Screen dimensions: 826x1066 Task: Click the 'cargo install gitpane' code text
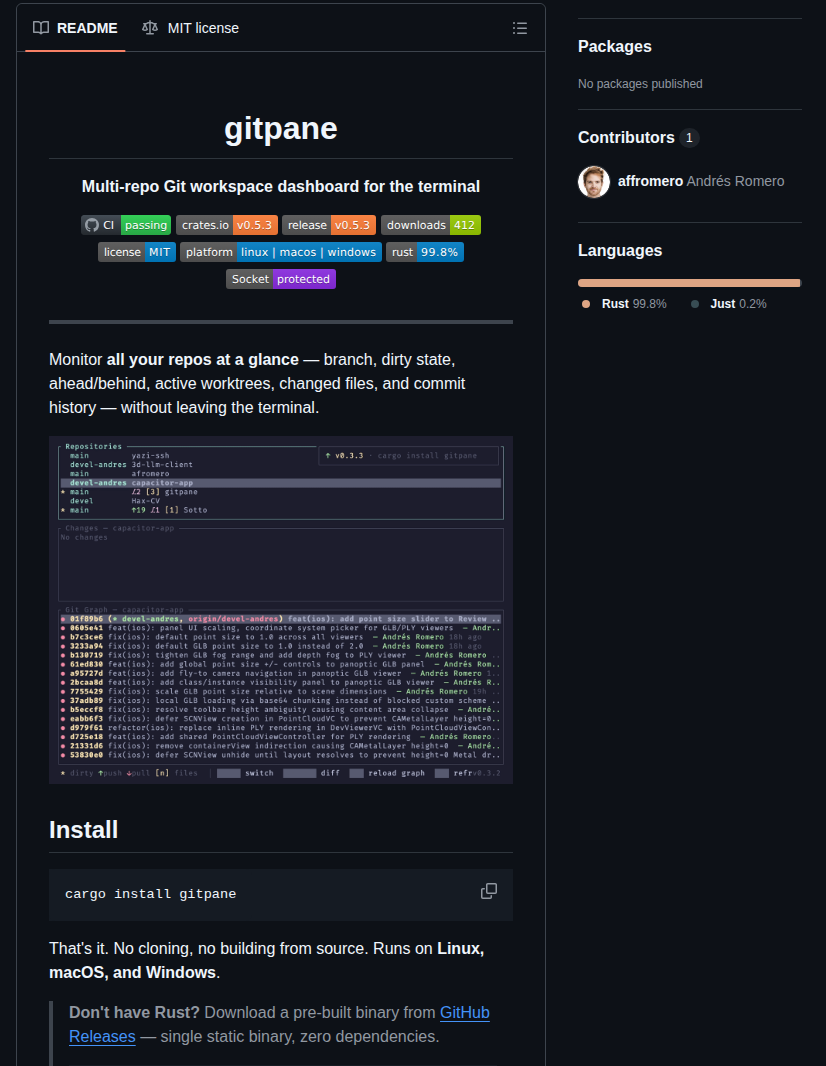pyautogui.click(x=151, y=894)
